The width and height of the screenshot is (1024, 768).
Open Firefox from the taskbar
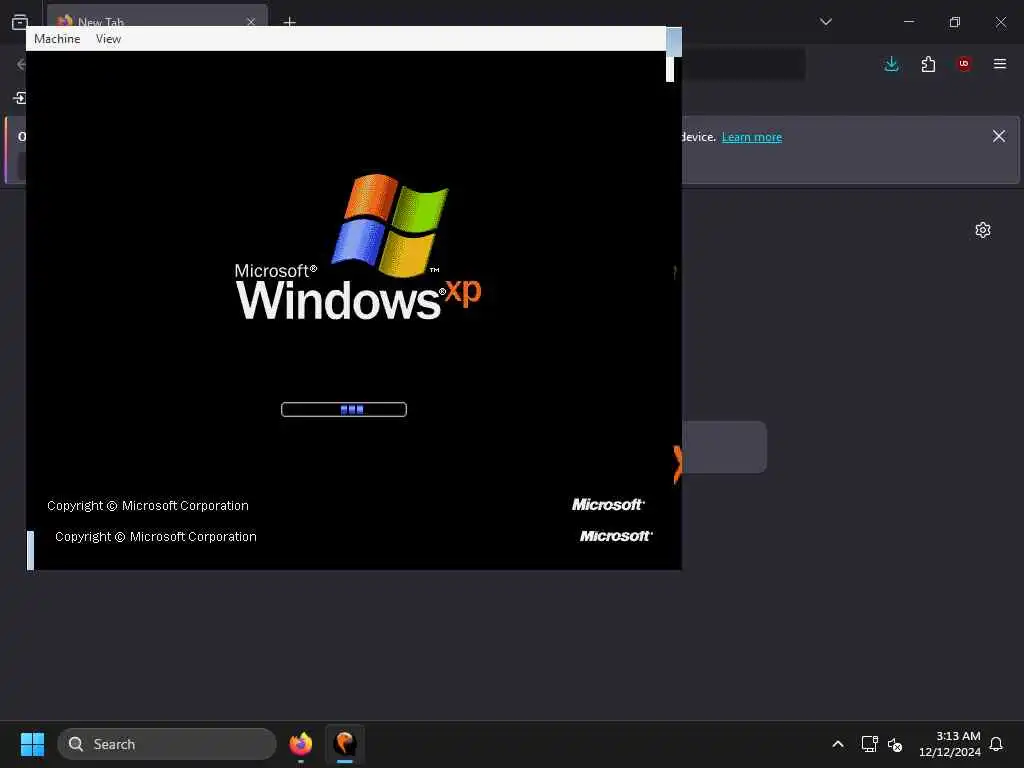tap(300, 744)
